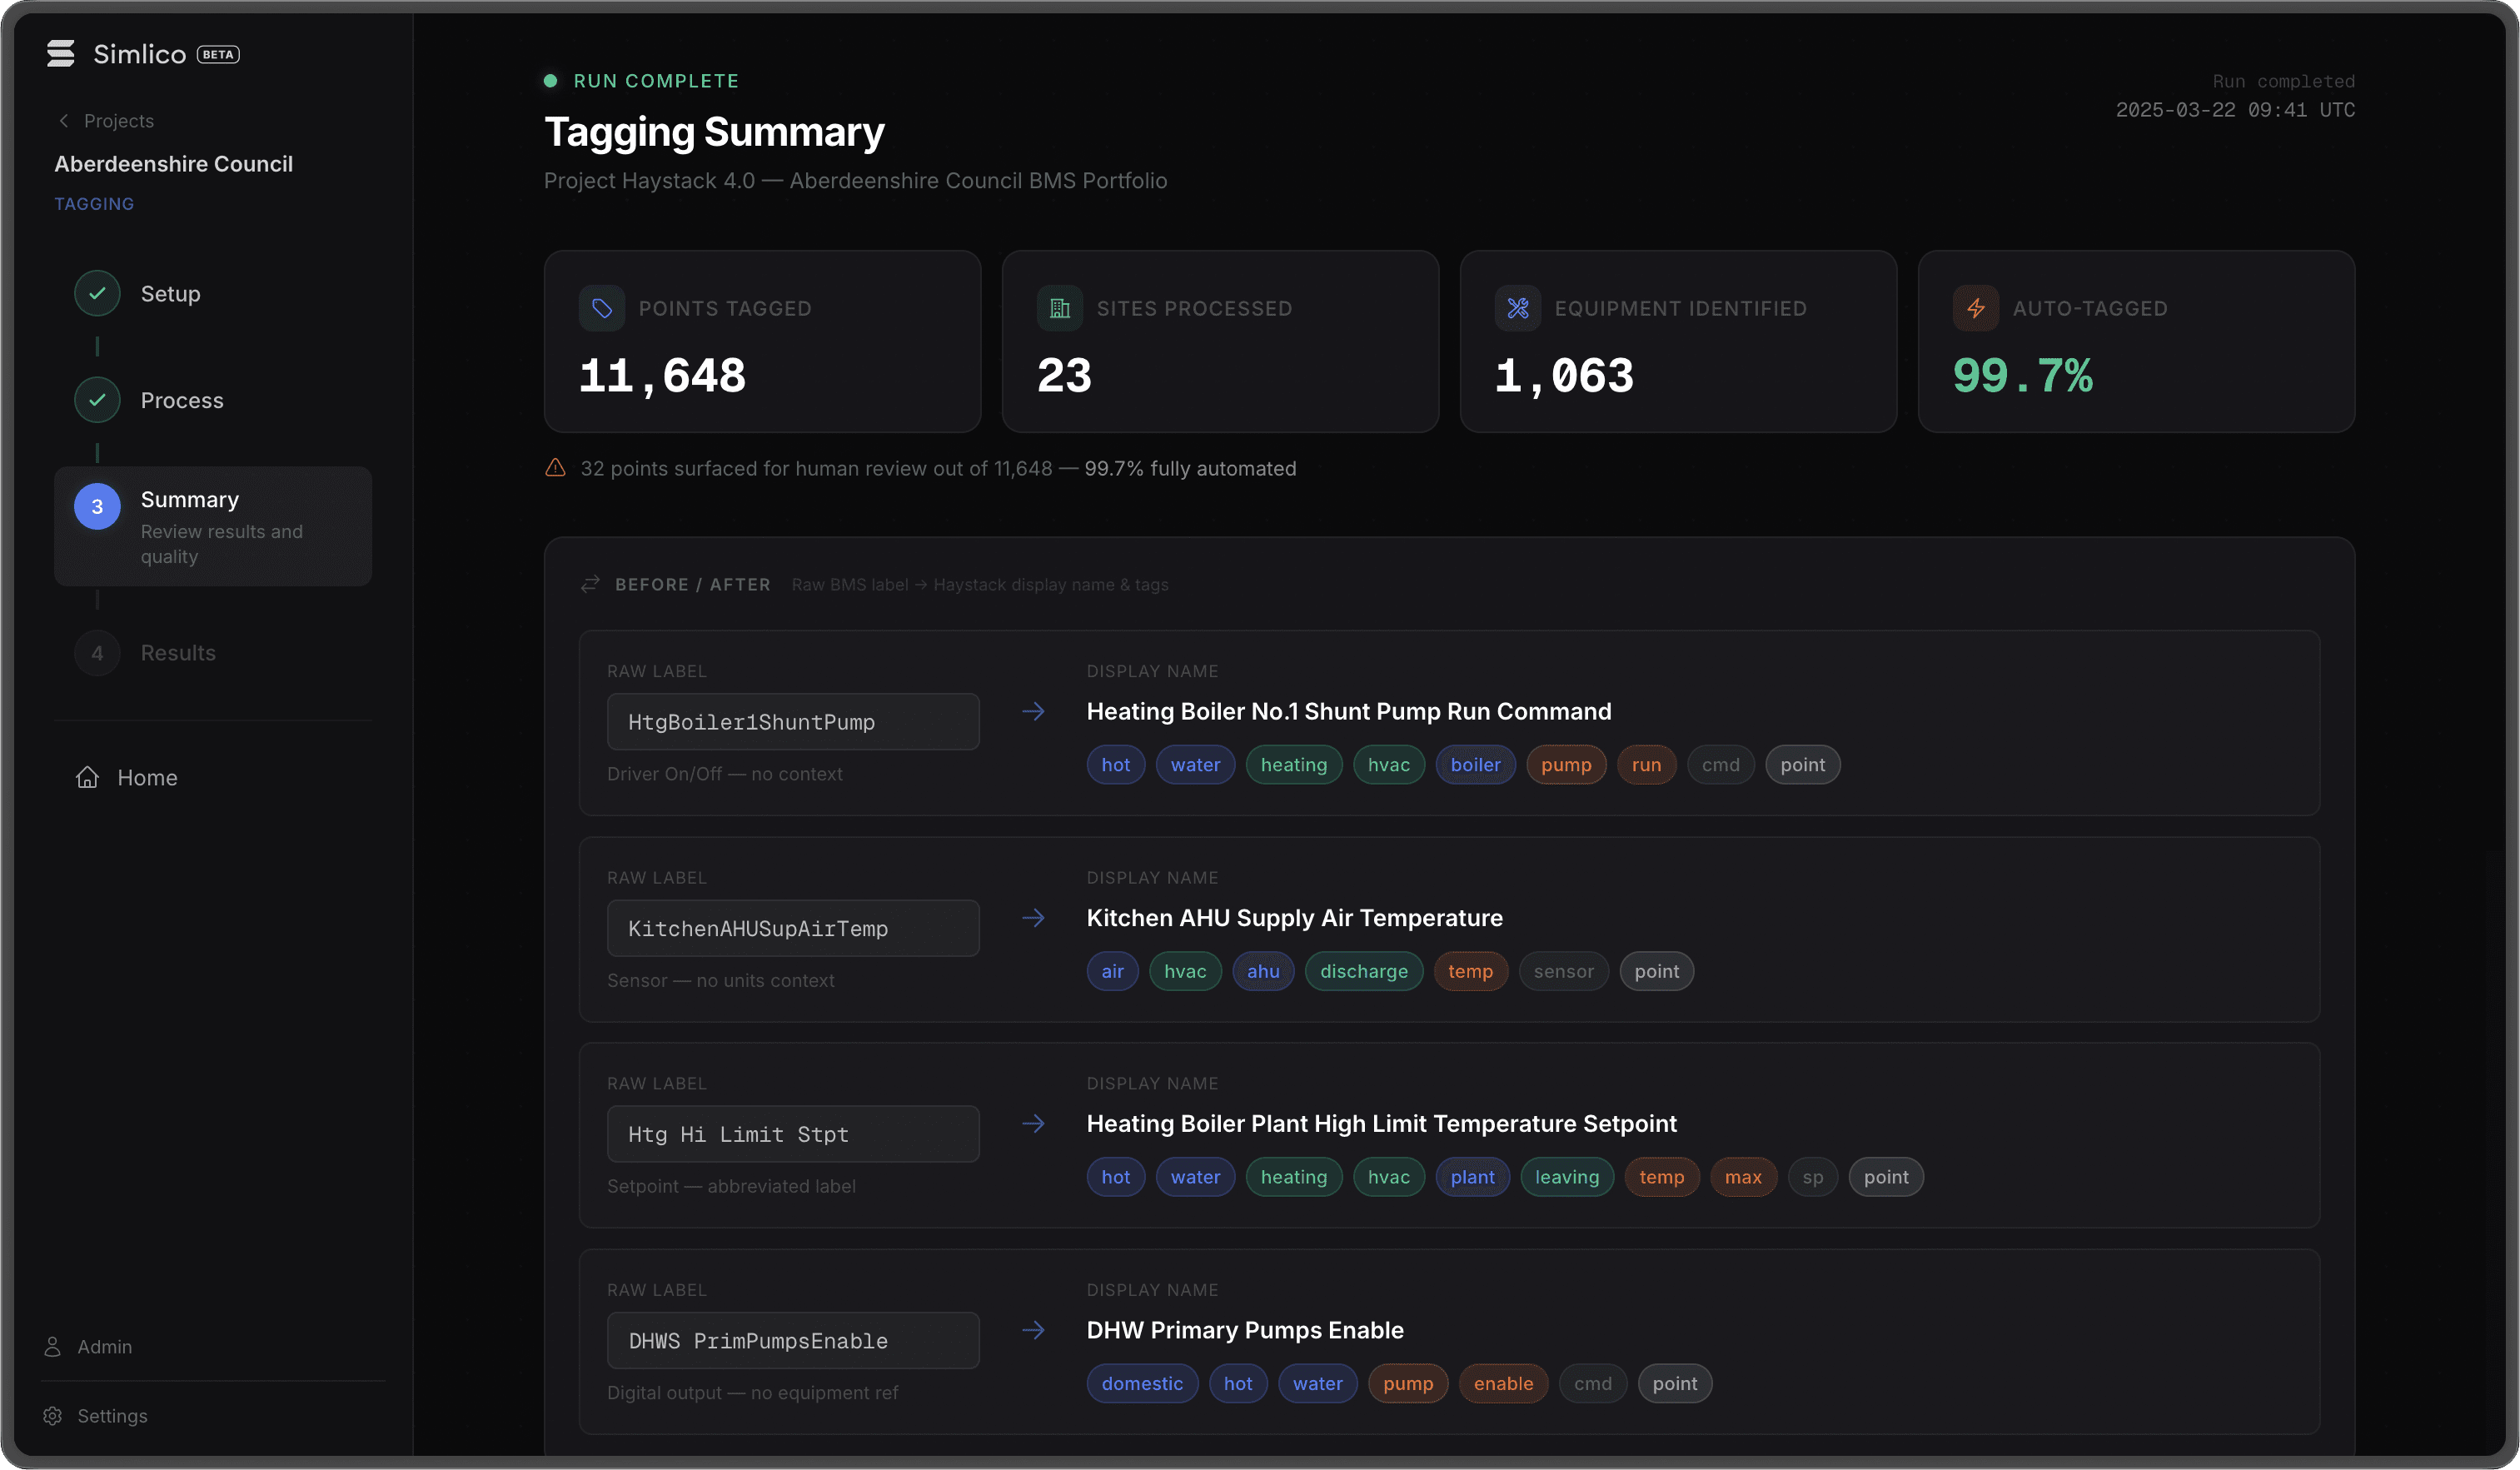Toggle the Setup step checkmark

click(96, 293)
